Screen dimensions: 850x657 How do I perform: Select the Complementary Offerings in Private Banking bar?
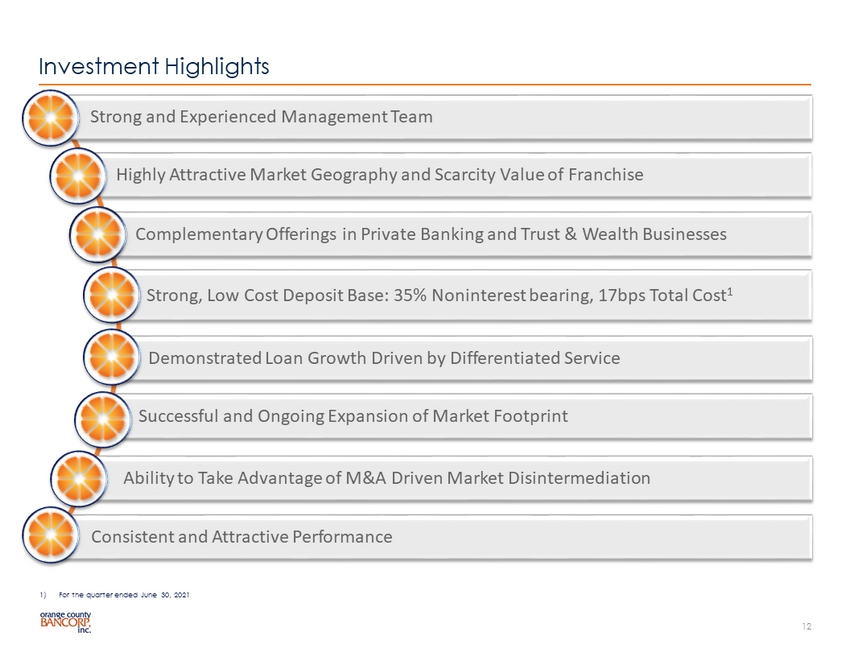pos(470,235)
